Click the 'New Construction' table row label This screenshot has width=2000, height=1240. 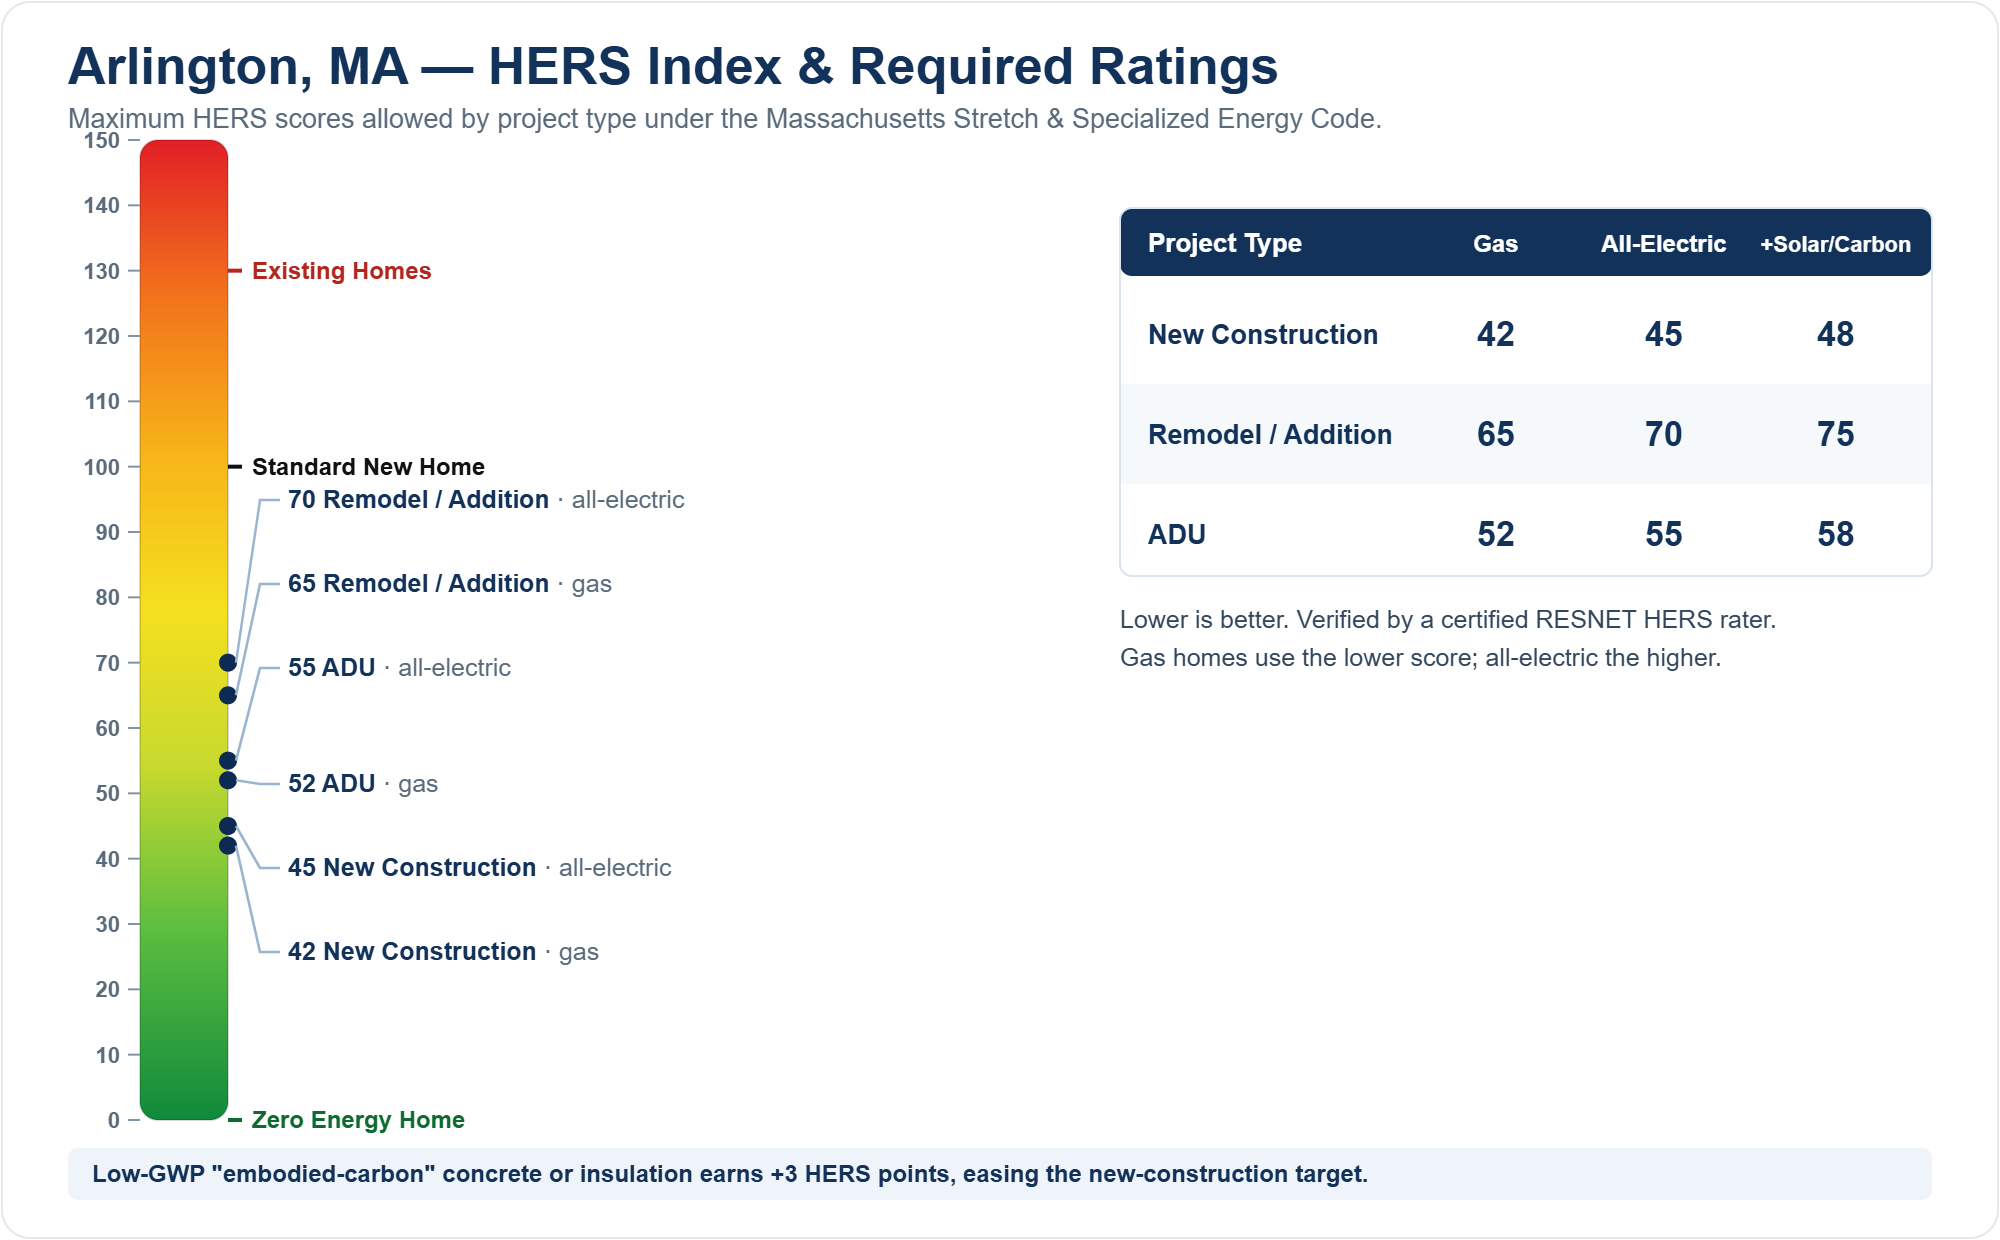1263,335
